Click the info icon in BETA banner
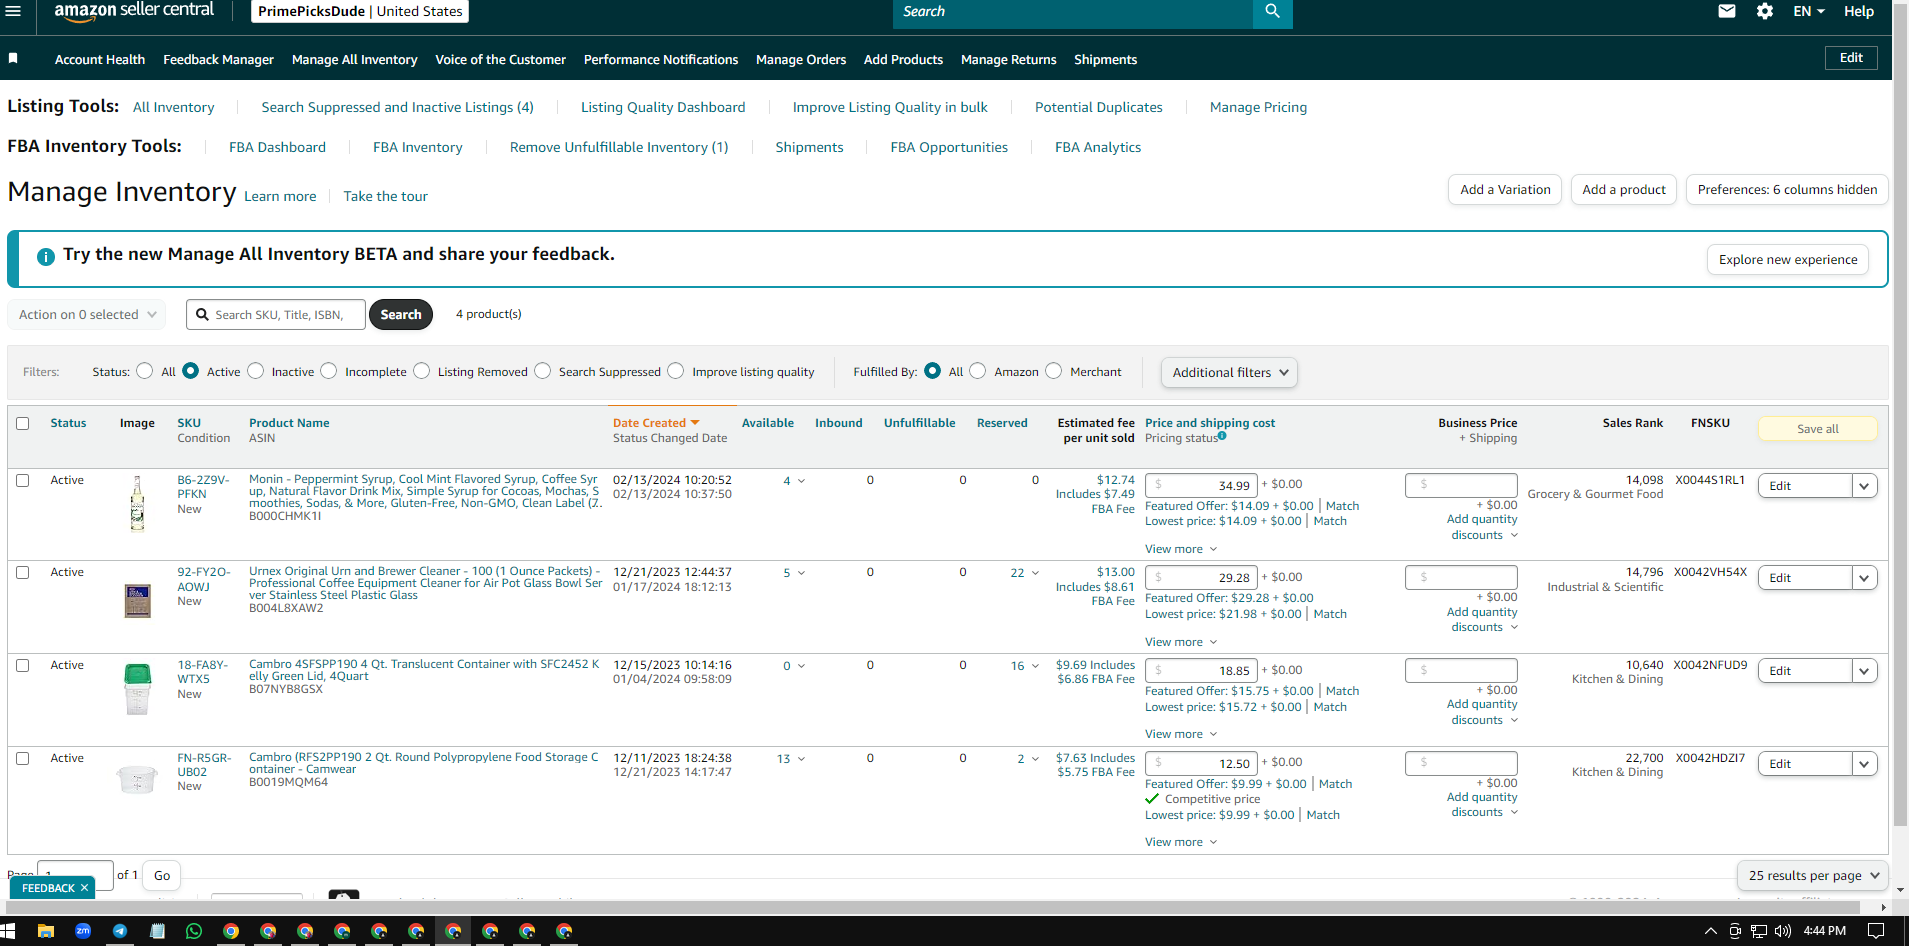Screen dimensions: 1909x946 click(46, 256)
